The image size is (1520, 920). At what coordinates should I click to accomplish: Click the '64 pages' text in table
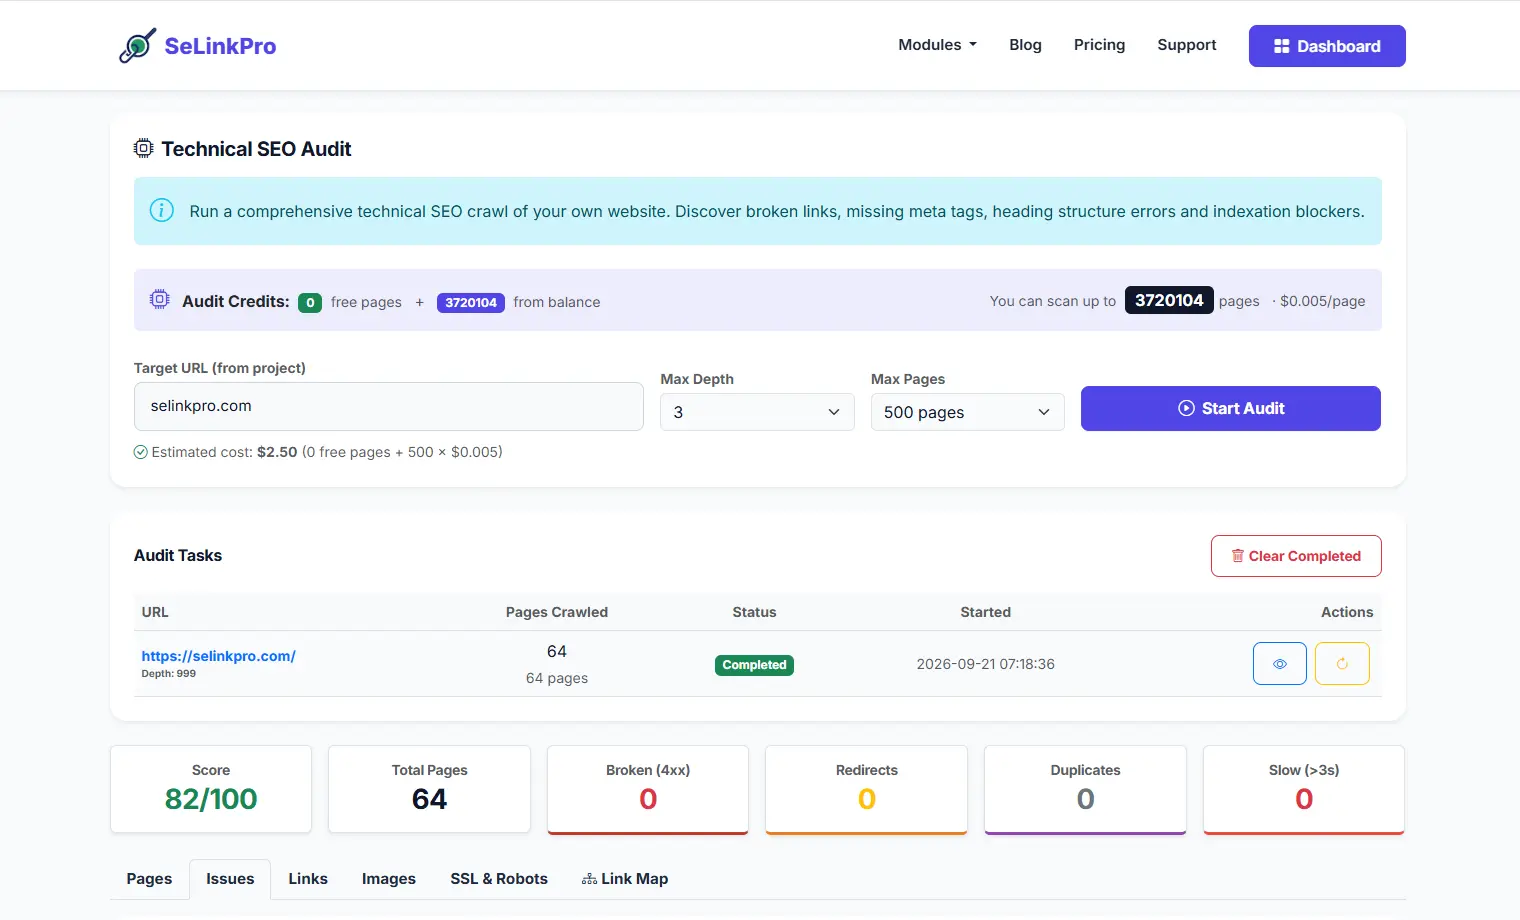(x=557, y=678)
